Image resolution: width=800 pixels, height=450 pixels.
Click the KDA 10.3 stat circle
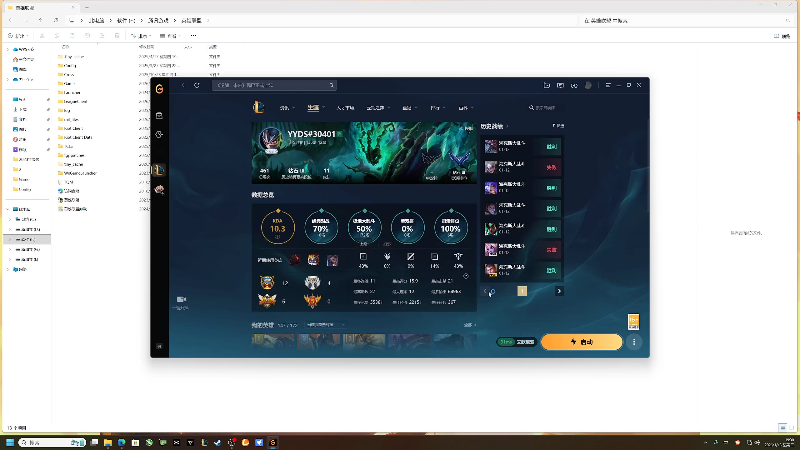tap(278, 227)
